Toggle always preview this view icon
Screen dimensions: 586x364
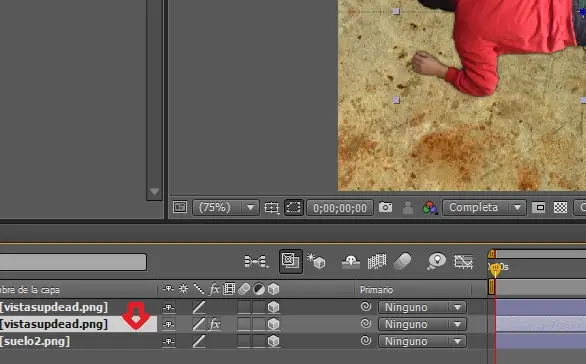180,207
